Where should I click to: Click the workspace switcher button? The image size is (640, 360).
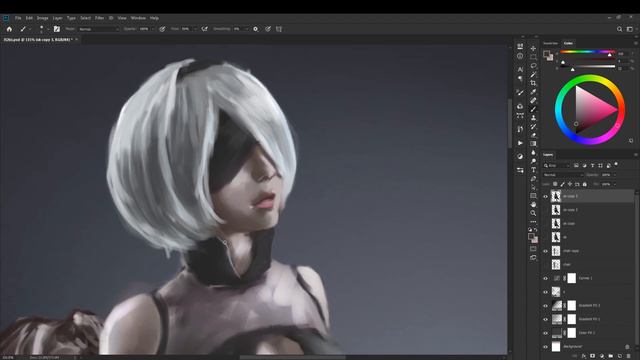pyautogui.click(x=630, y=29)
